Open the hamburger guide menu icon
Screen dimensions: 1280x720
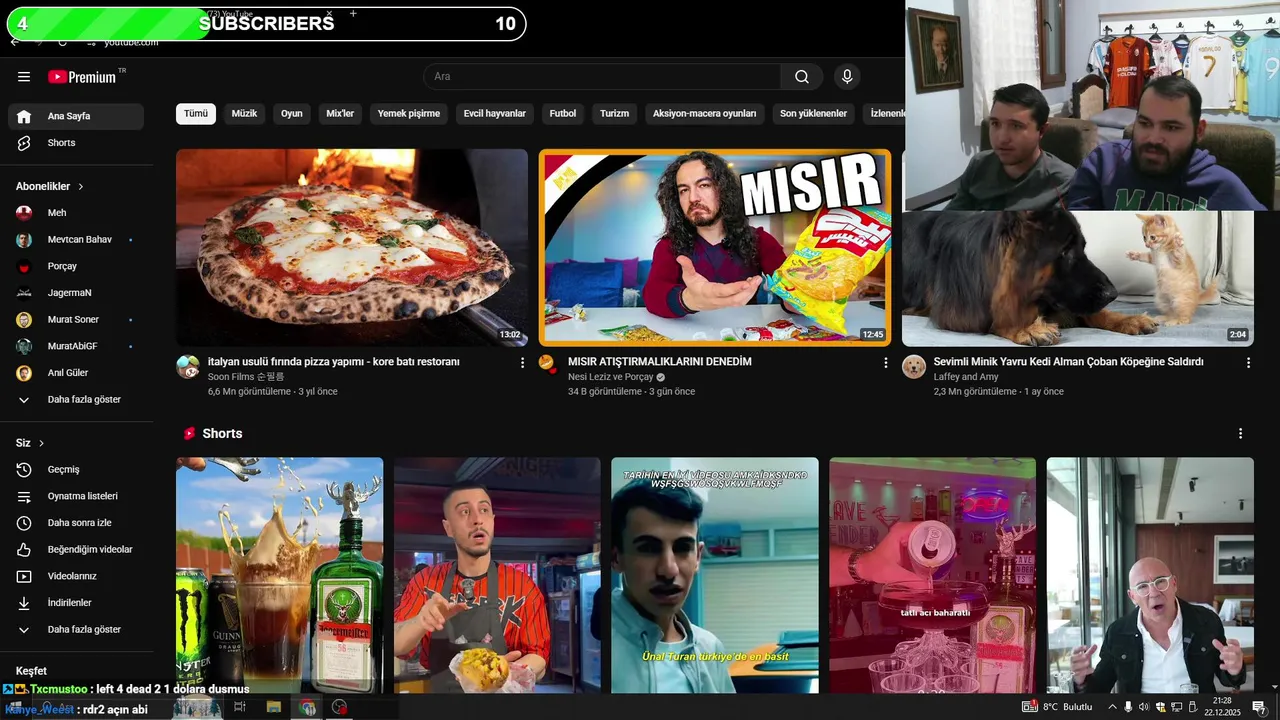(x=24, y=77)
